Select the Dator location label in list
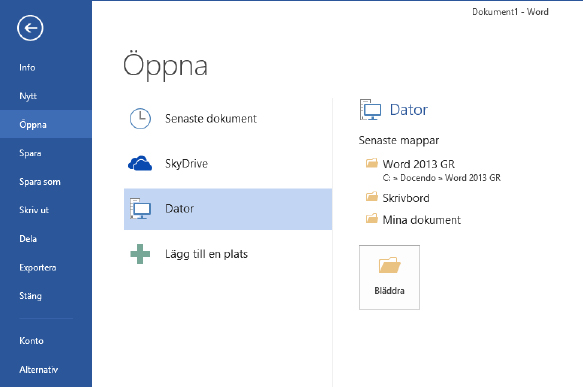This screenshot has width=583, height=387. click(x=180, y=209)
